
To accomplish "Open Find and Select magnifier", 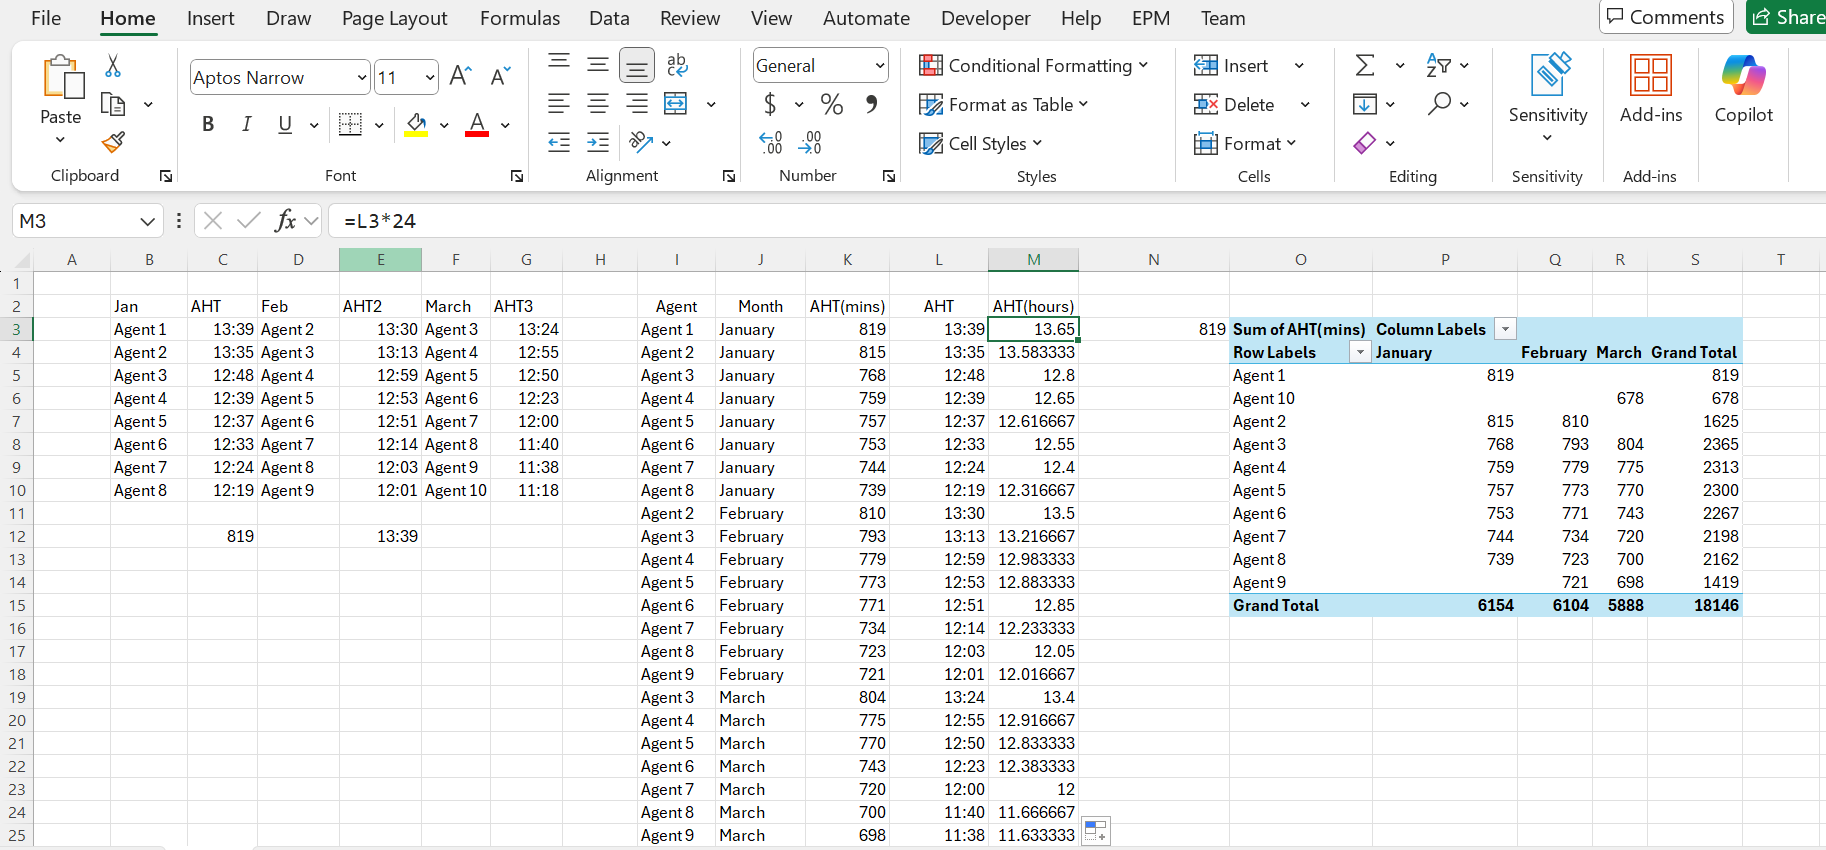I will [x=1440, y=103].
